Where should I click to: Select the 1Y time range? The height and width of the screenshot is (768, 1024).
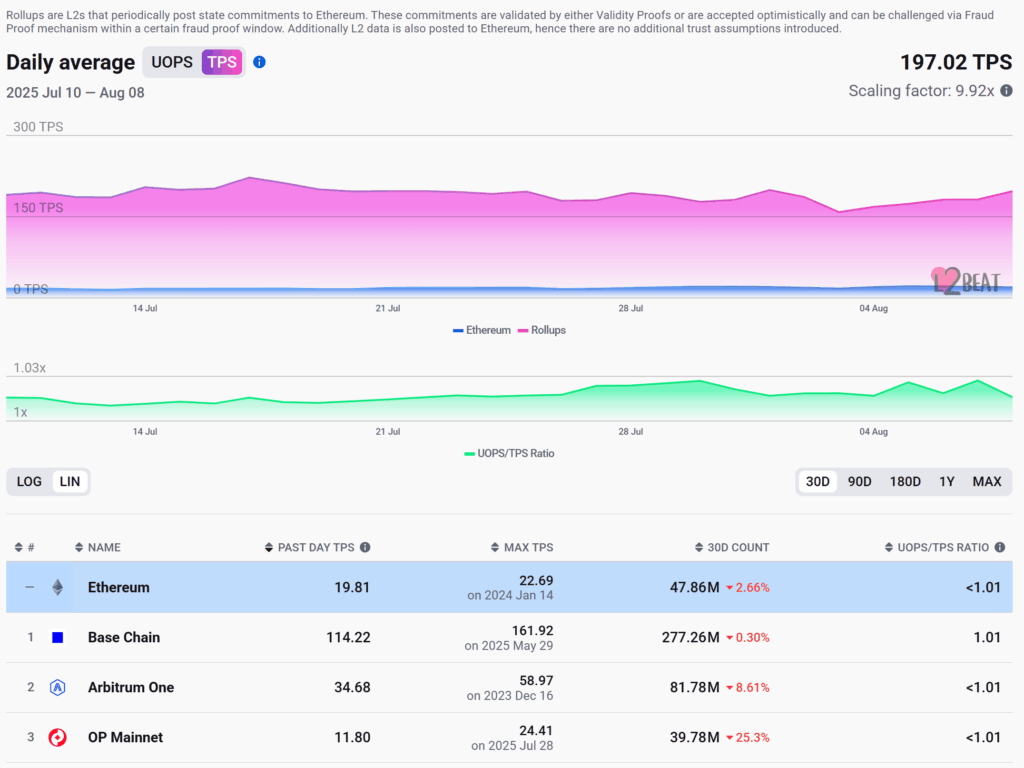pyautogui.click(x=947, y=481)
